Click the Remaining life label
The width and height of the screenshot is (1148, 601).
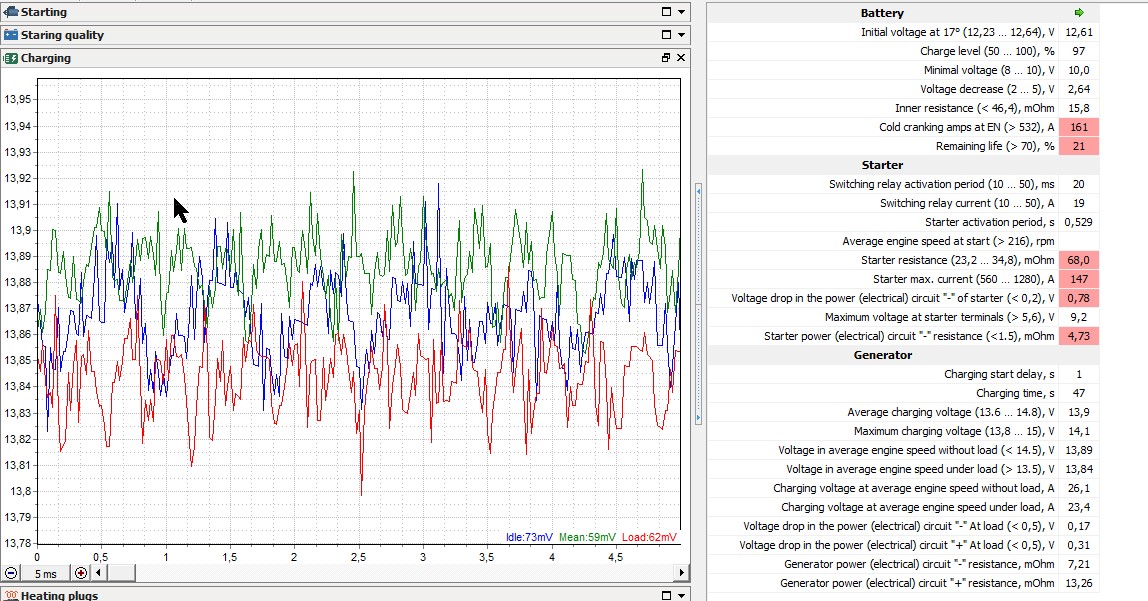pyautogui.click(x=995, y=146)
